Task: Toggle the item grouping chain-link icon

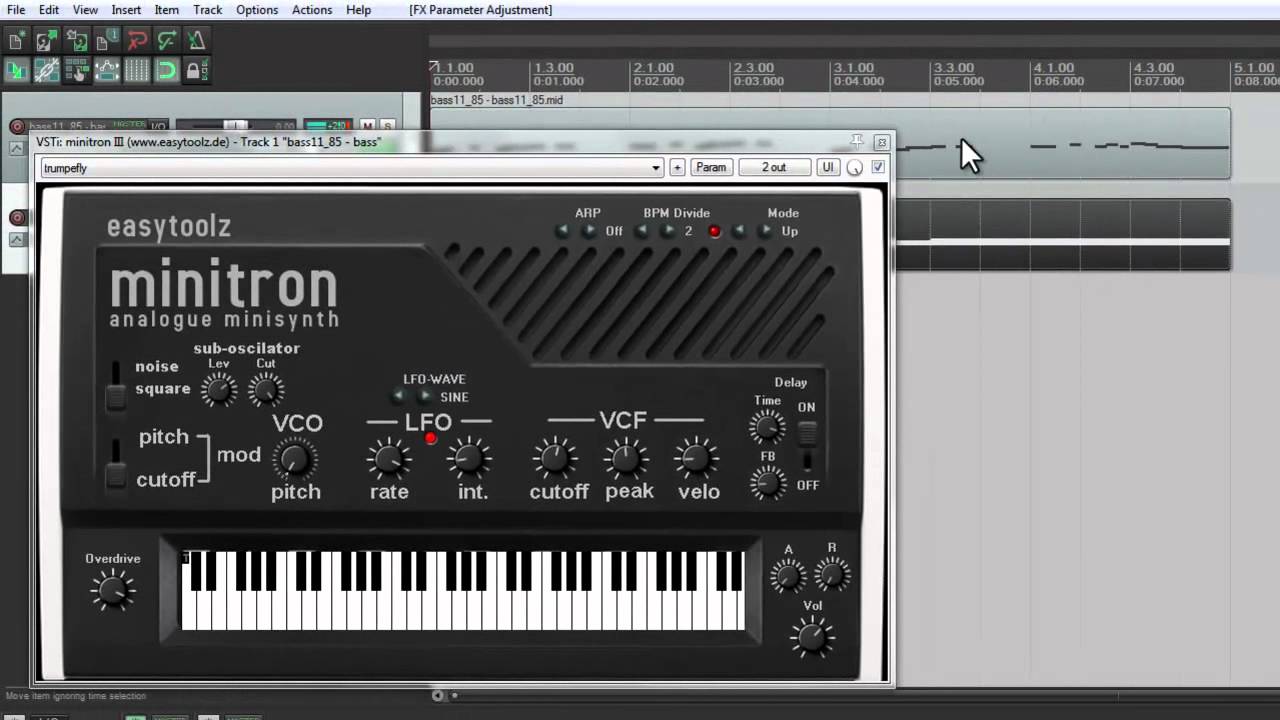Action: coord(46,71)
